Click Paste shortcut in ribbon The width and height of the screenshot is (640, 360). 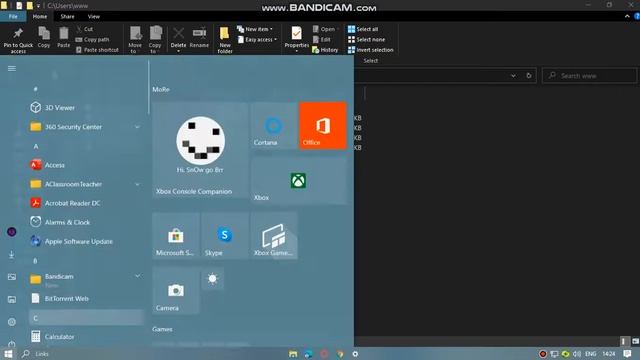pyautogui.click(x=97, y=50)
